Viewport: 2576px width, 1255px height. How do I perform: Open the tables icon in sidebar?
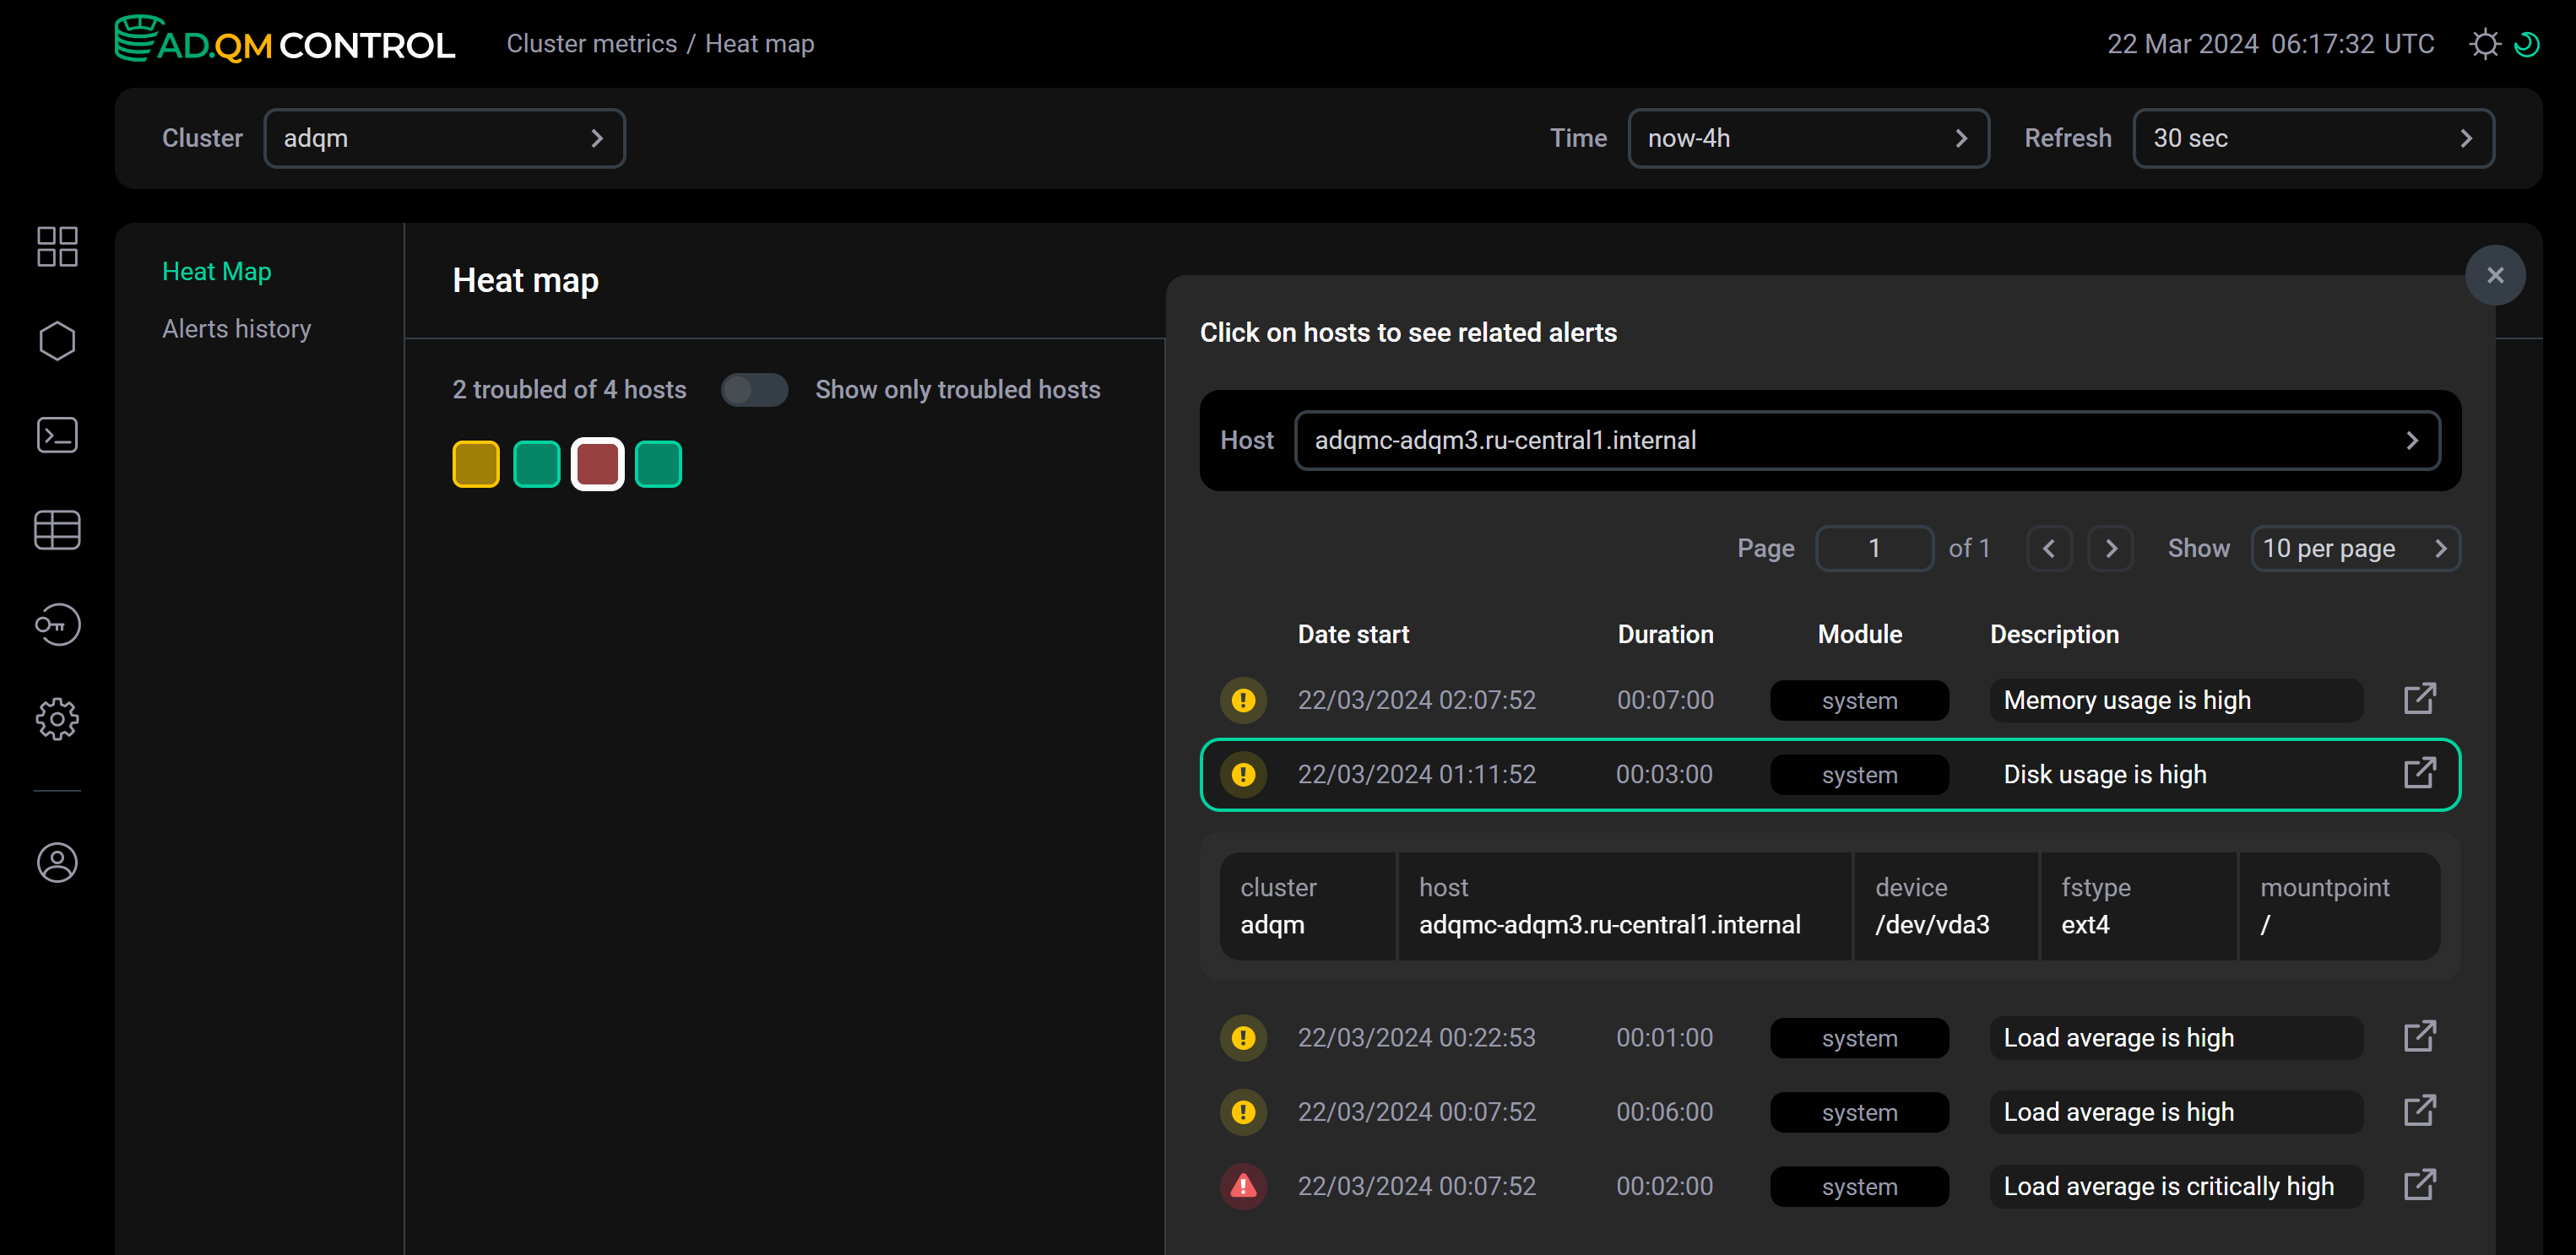coord(57,530)
